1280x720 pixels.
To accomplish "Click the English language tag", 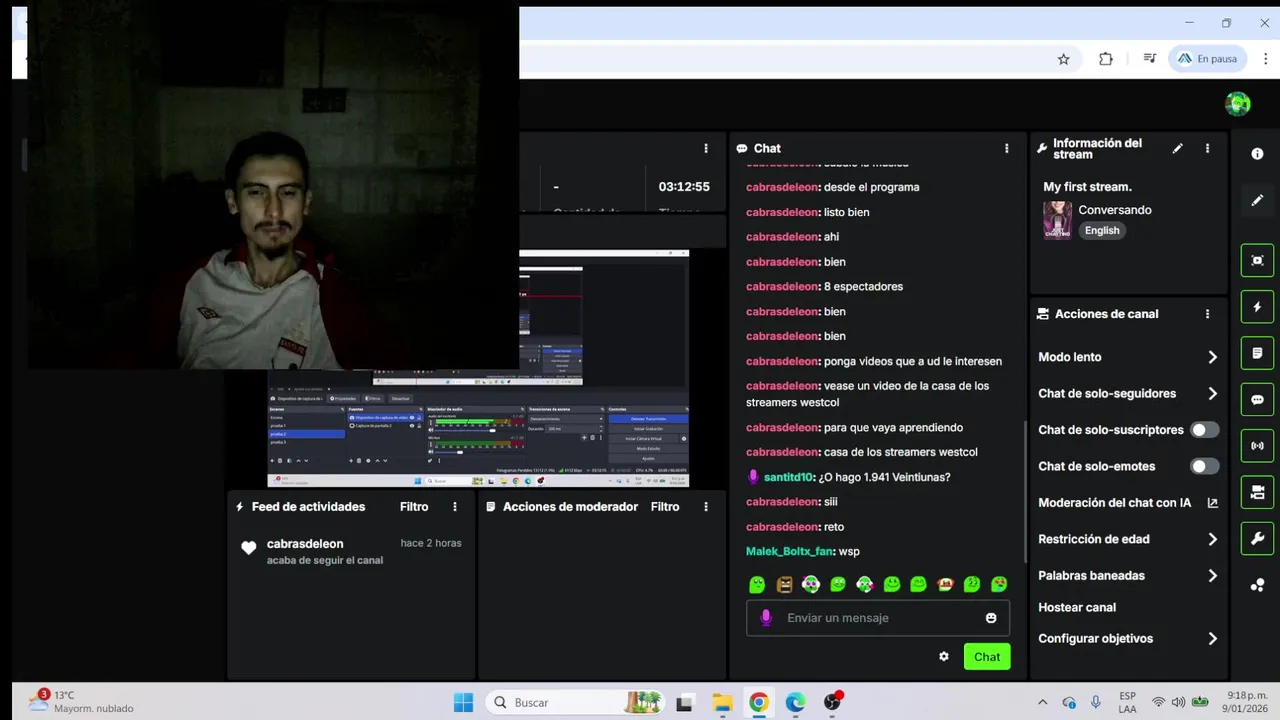I will click(x=1102, y=230).
